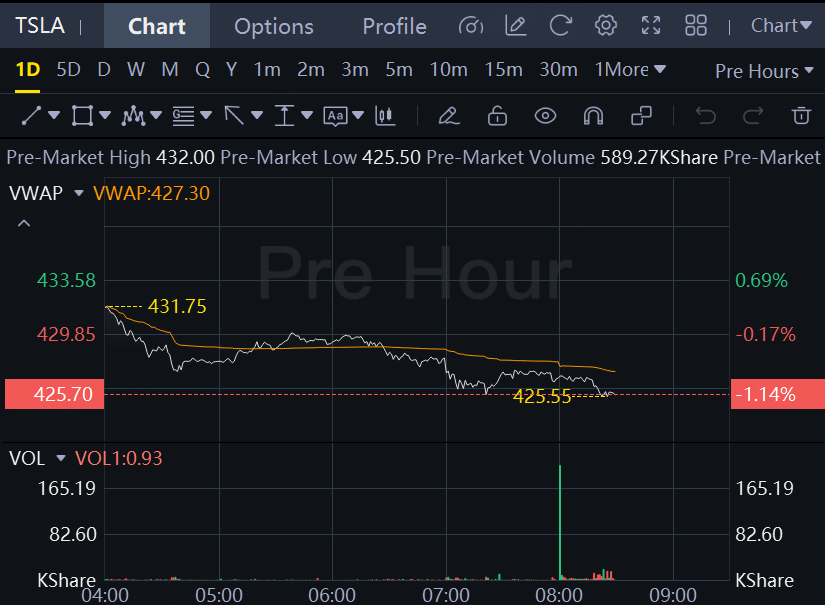
Task: Click the 425.70 current price tag
Action: coord(55,394)
